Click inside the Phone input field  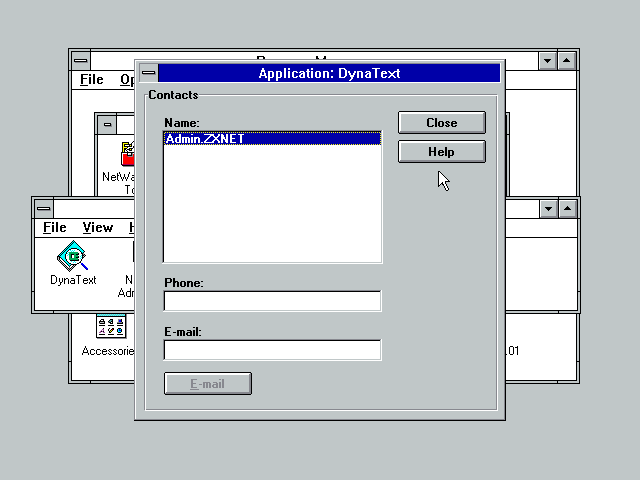[x=272, y=301]
